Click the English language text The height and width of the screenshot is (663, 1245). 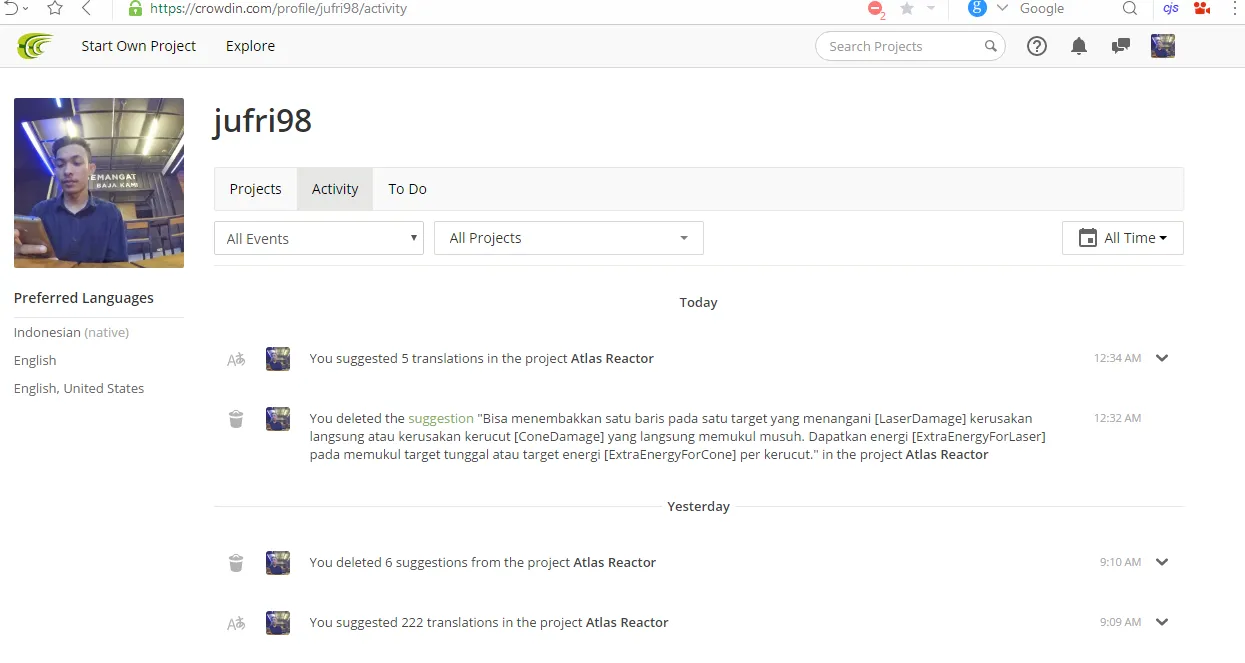(35, 360)
